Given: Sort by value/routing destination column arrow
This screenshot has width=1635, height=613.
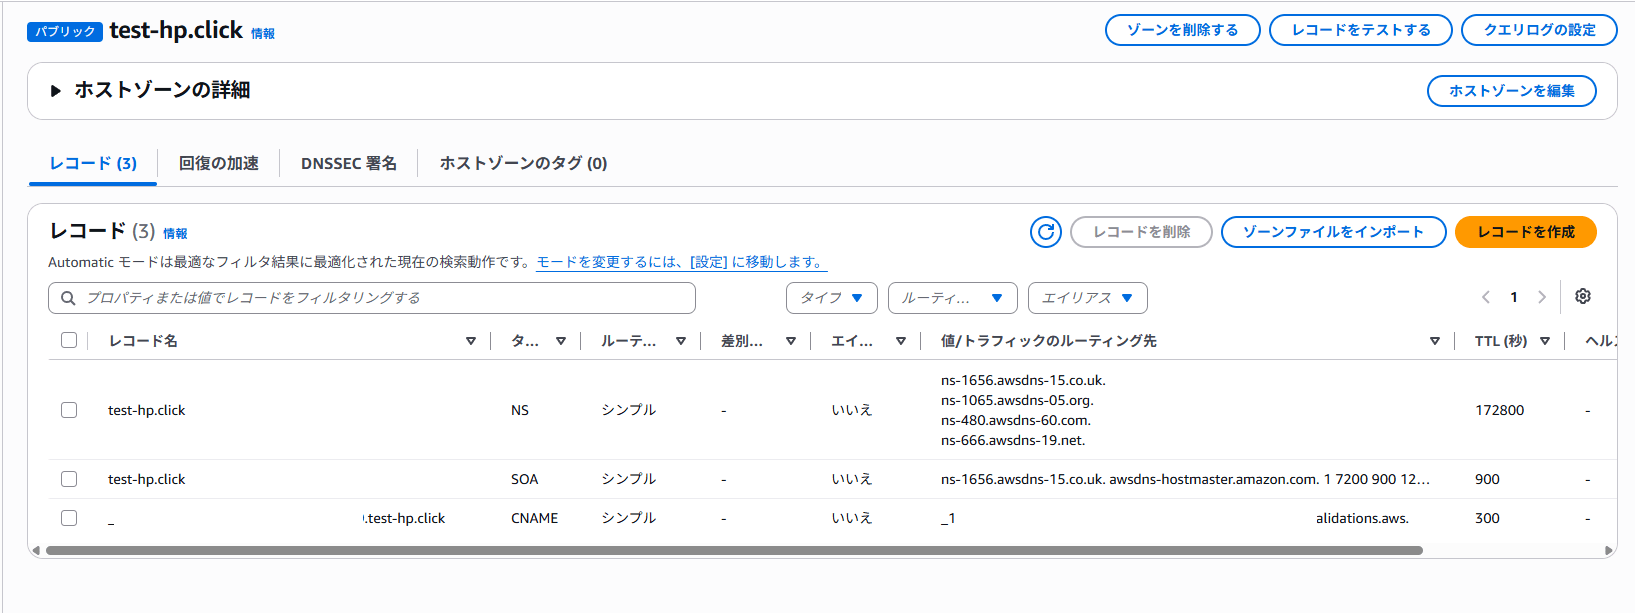Looking at the screenshot, I should 1435,341.
